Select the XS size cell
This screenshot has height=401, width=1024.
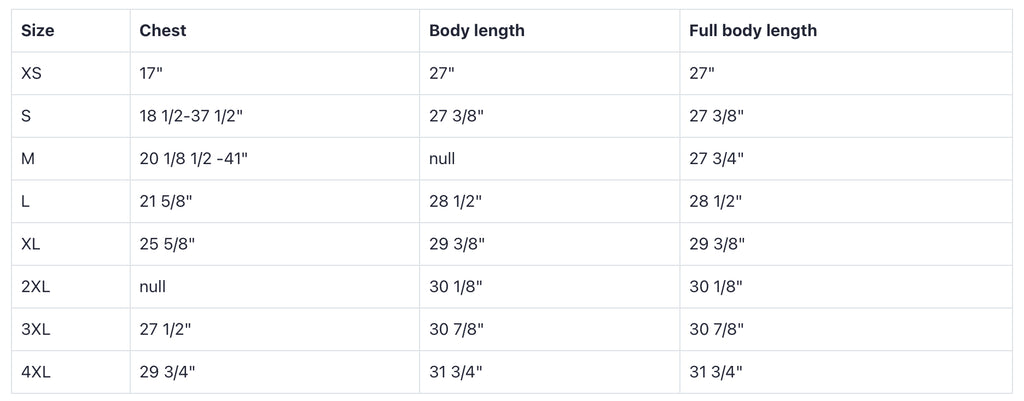[31, 74]
